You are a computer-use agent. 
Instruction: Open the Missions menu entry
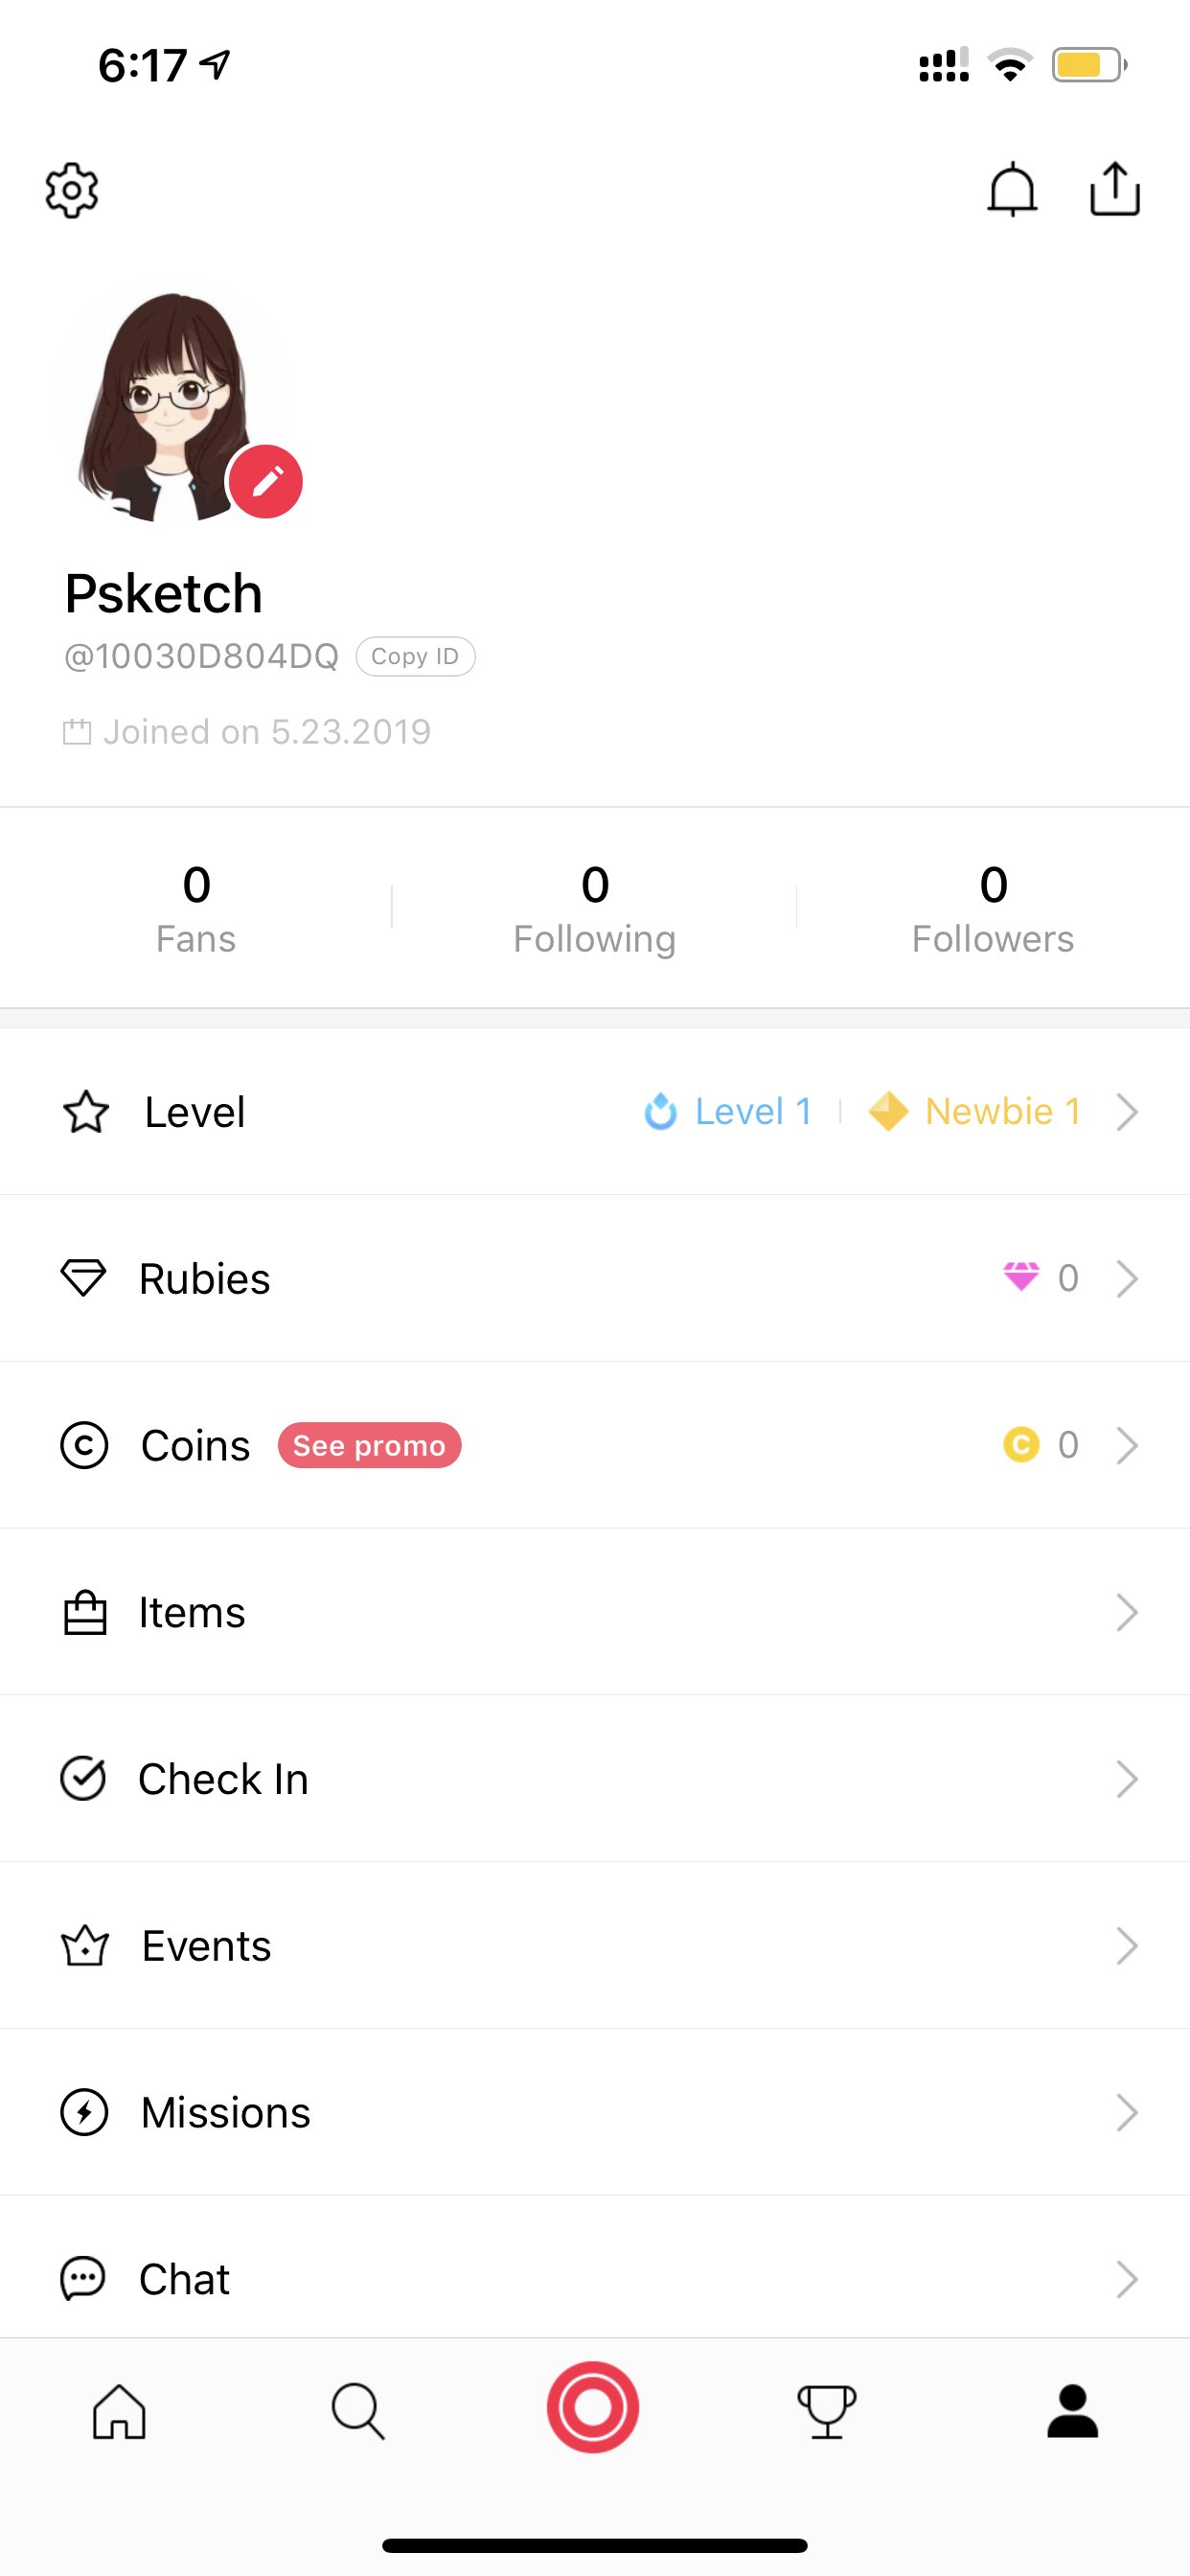click(595, 2113)
